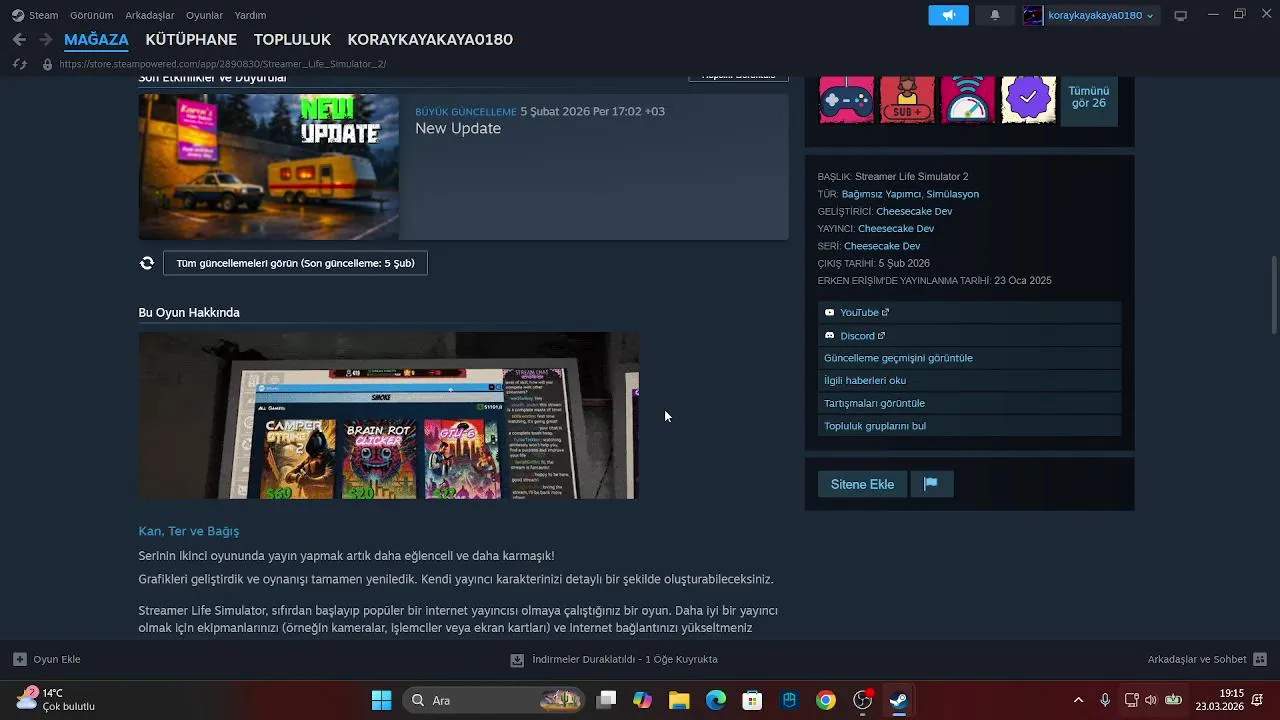Click the Steam taskbar icon
This screenshot has width=1280, height=720.
[899, 700]
